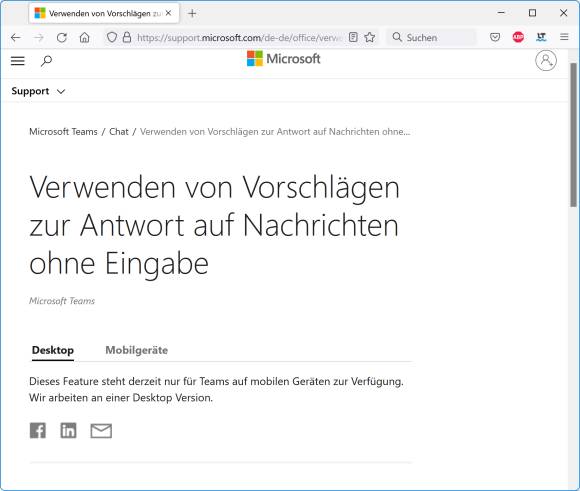Switch to the Desktop tab
The image size is (580, 491).
click(x=53, y=350)
